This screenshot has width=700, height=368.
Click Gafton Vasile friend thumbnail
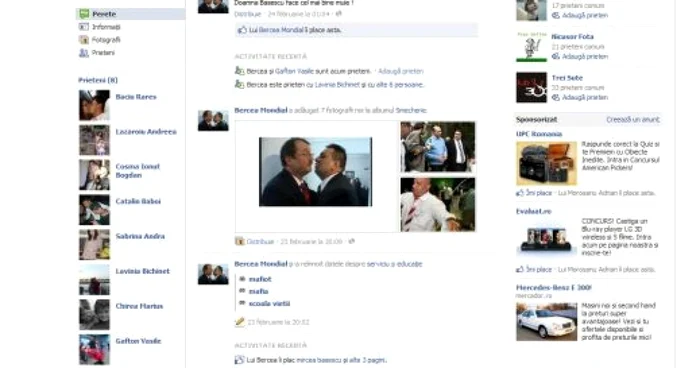(94, 349)
